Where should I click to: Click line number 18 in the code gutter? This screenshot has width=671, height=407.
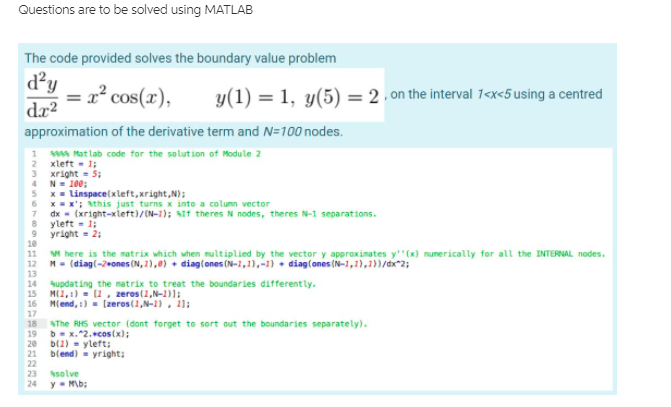click(32, 324)
